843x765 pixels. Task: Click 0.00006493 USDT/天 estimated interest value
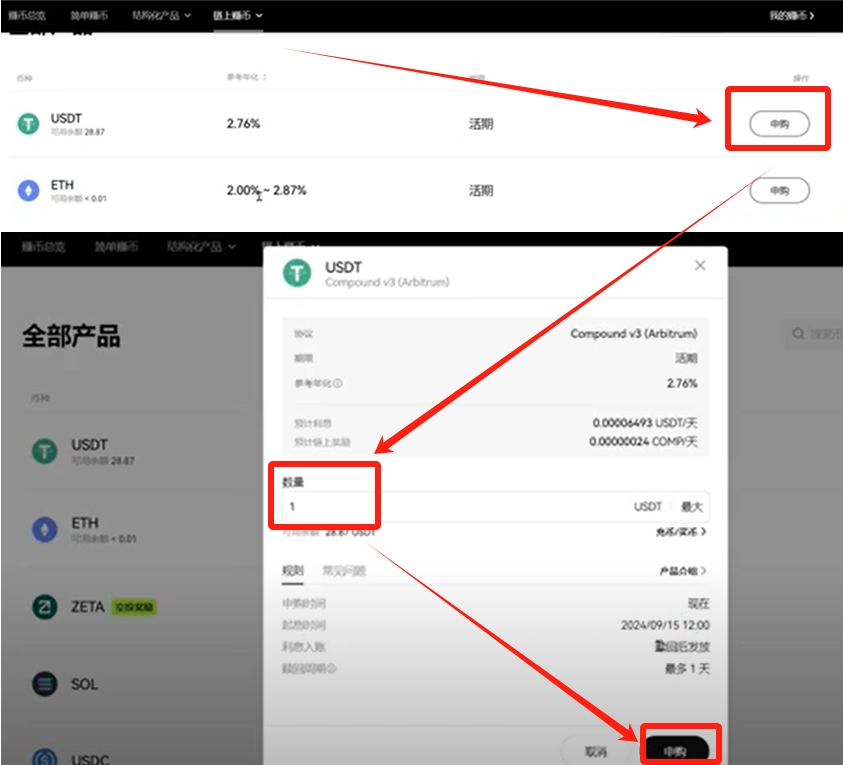pos(645,423)
